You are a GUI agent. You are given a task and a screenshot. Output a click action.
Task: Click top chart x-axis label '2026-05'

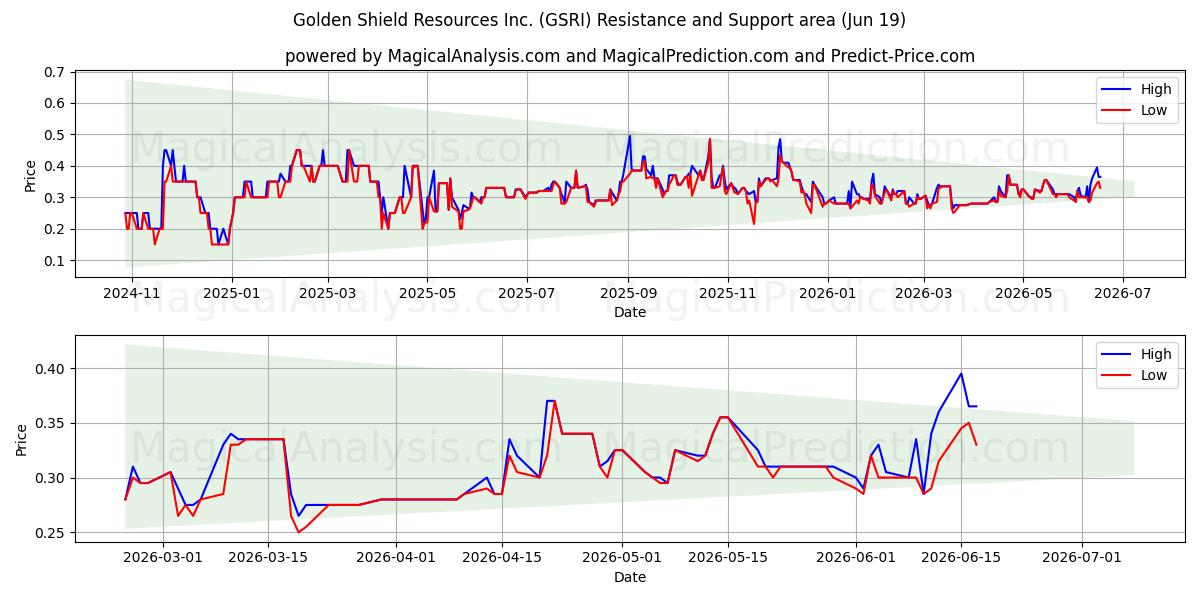click(1023, 293)
